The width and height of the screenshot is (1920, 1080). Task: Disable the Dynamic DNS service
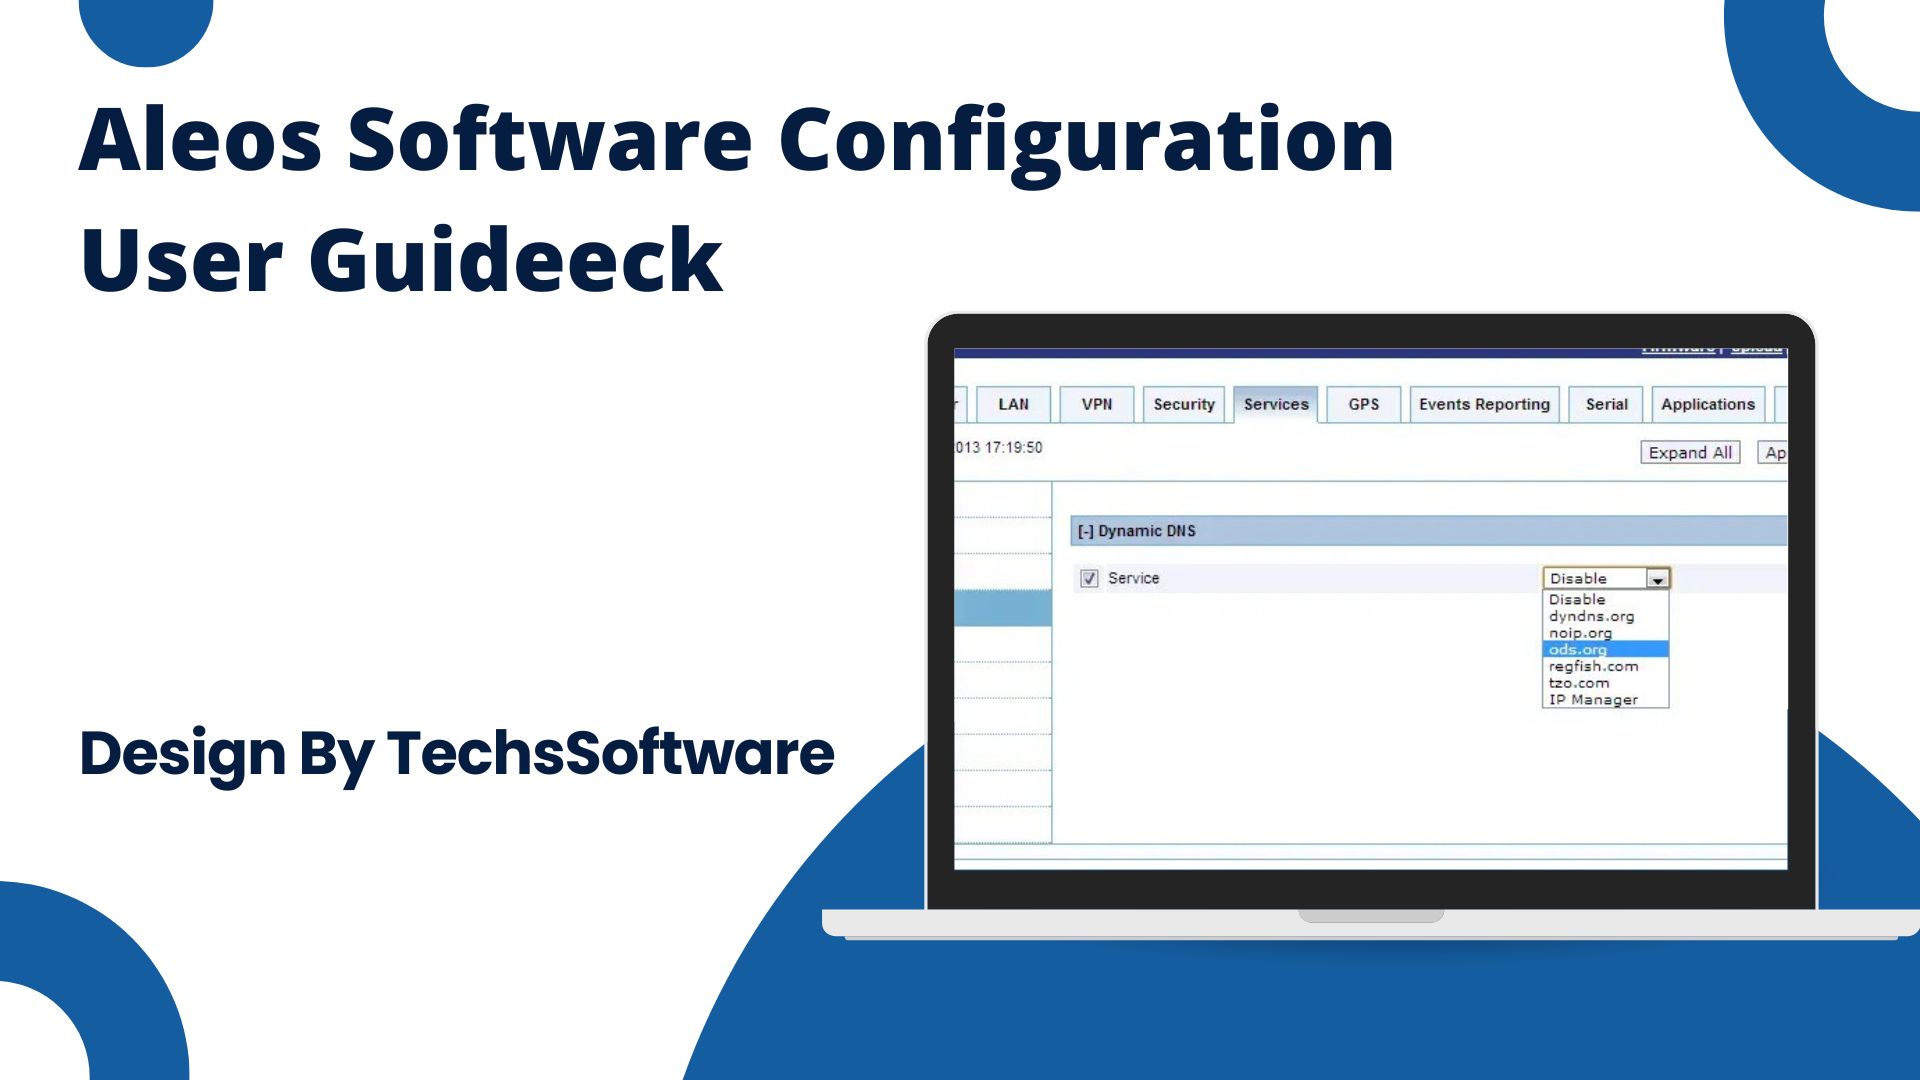pyautogui.click(x=1577, y=599)
